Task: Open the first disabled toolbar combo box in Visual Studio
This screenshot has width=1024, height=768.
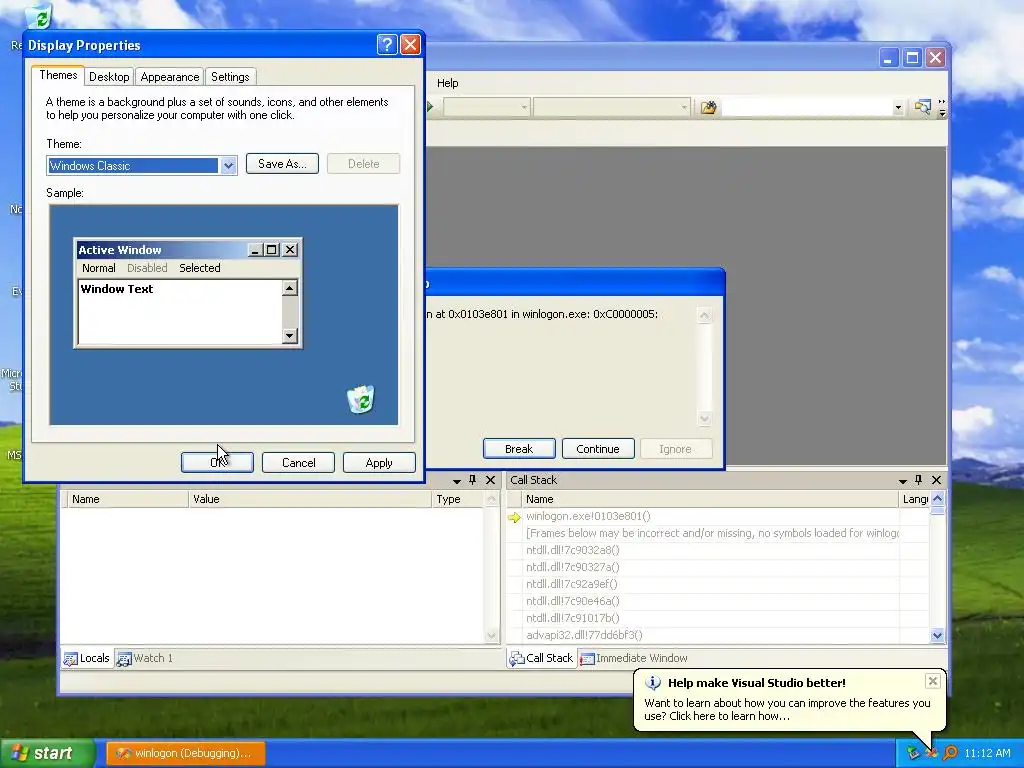Action: coord(487,107)
